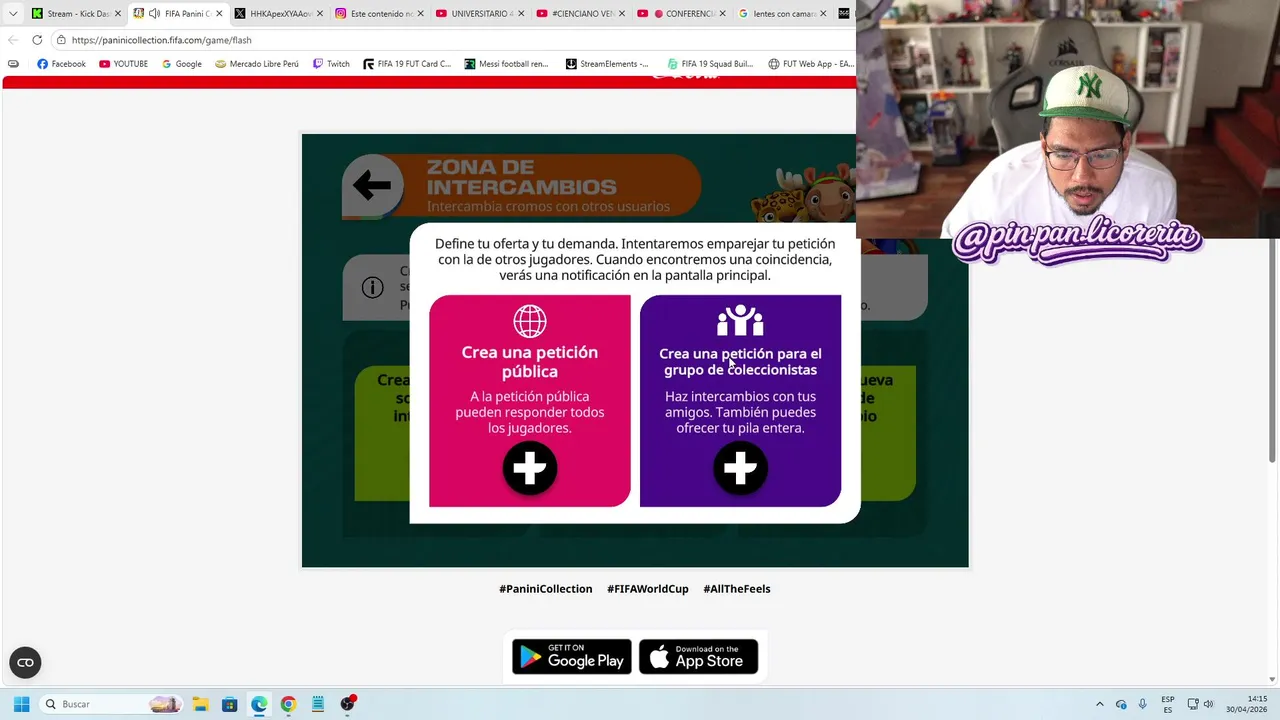Open Microsoft Edge from the taskbar

(x=259, y=704)
